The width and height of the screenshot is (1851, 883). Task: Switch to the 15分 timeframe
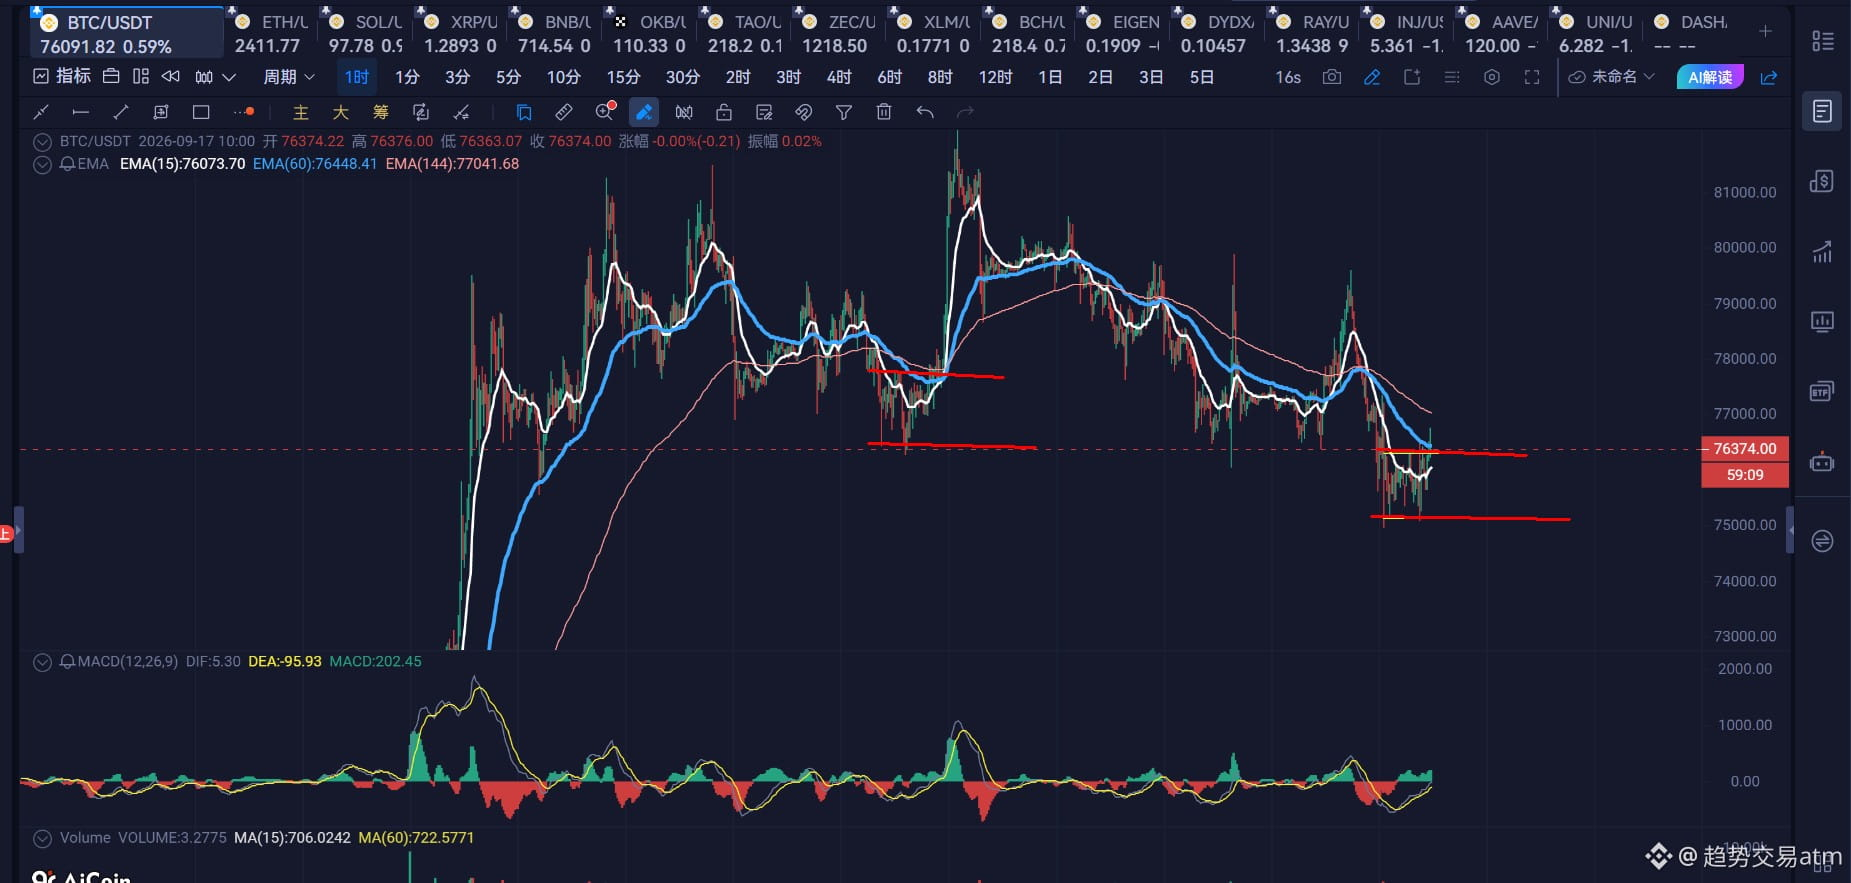click(623, 77)
